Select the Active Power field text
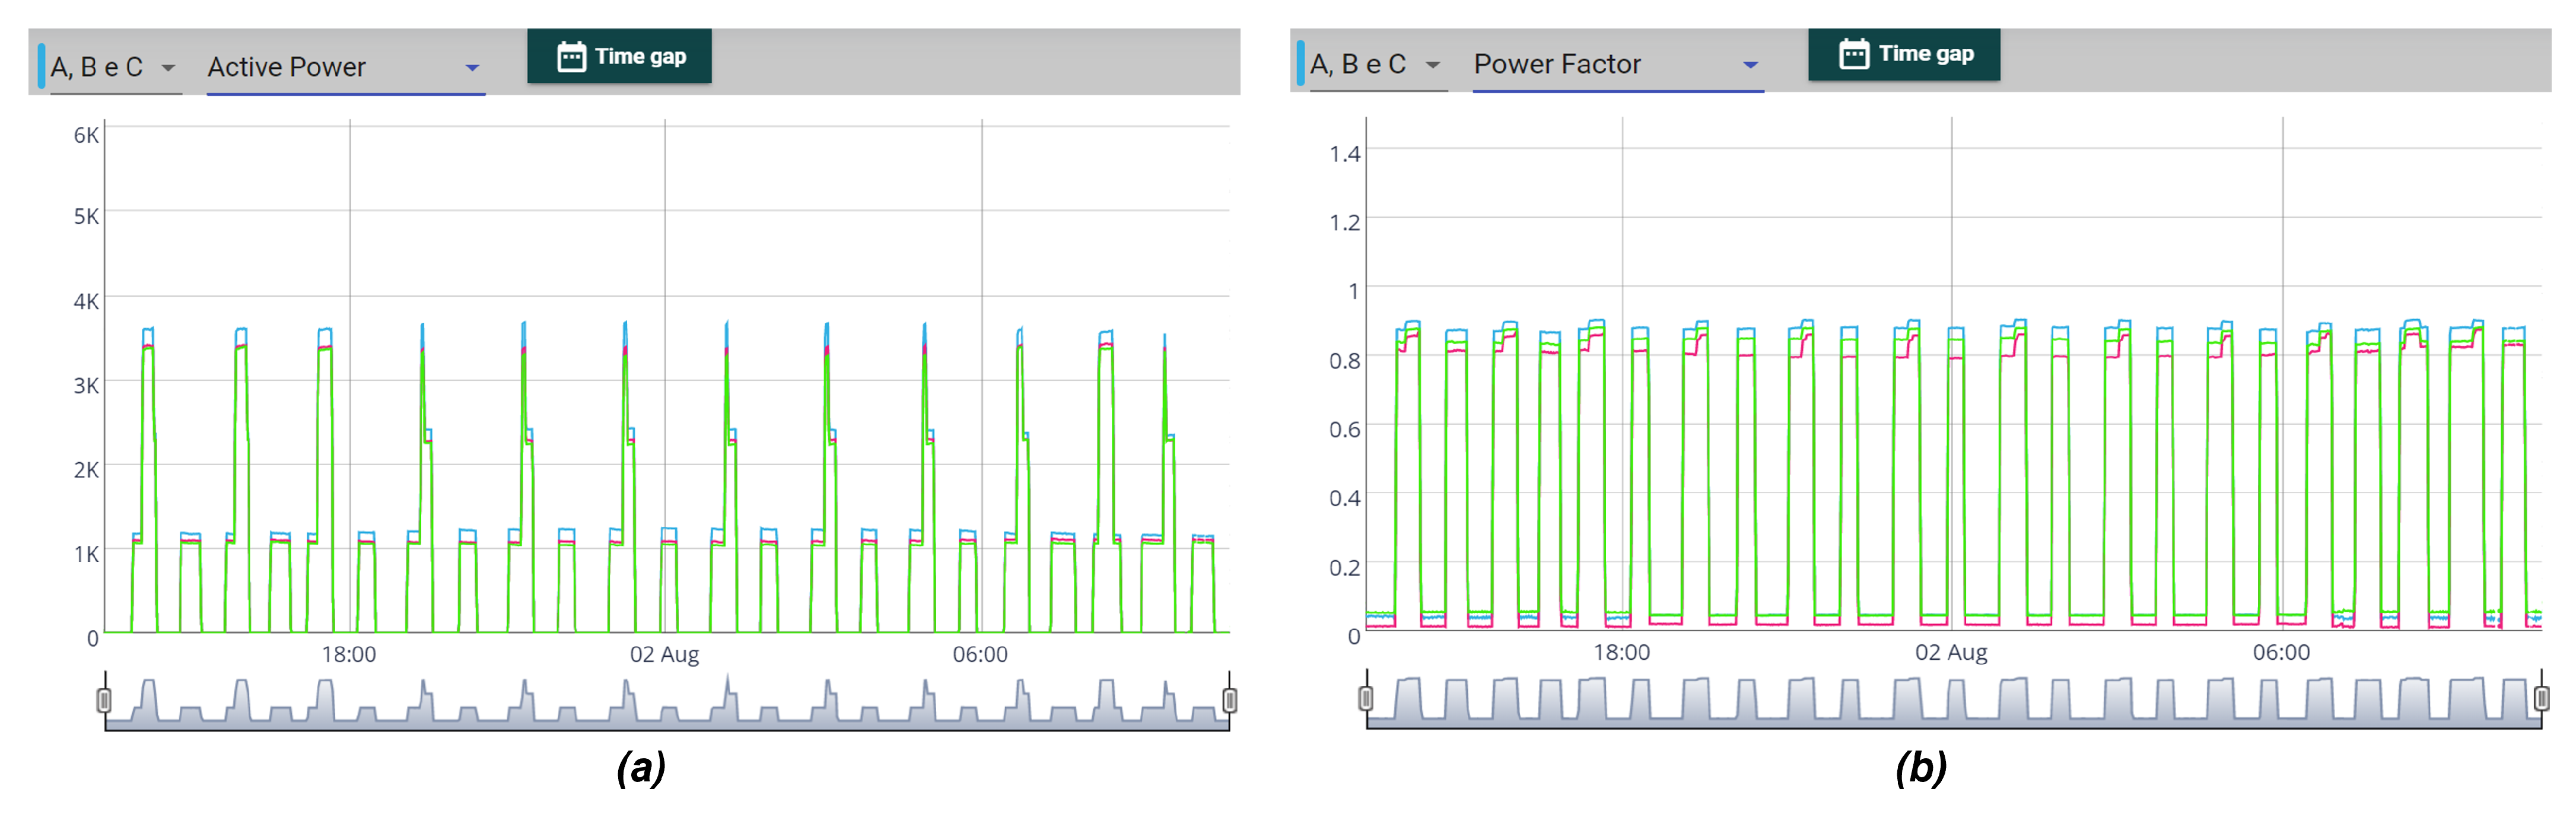This screenshot has width=2576, height=817. pyautogui.click(x=287, y=67)
